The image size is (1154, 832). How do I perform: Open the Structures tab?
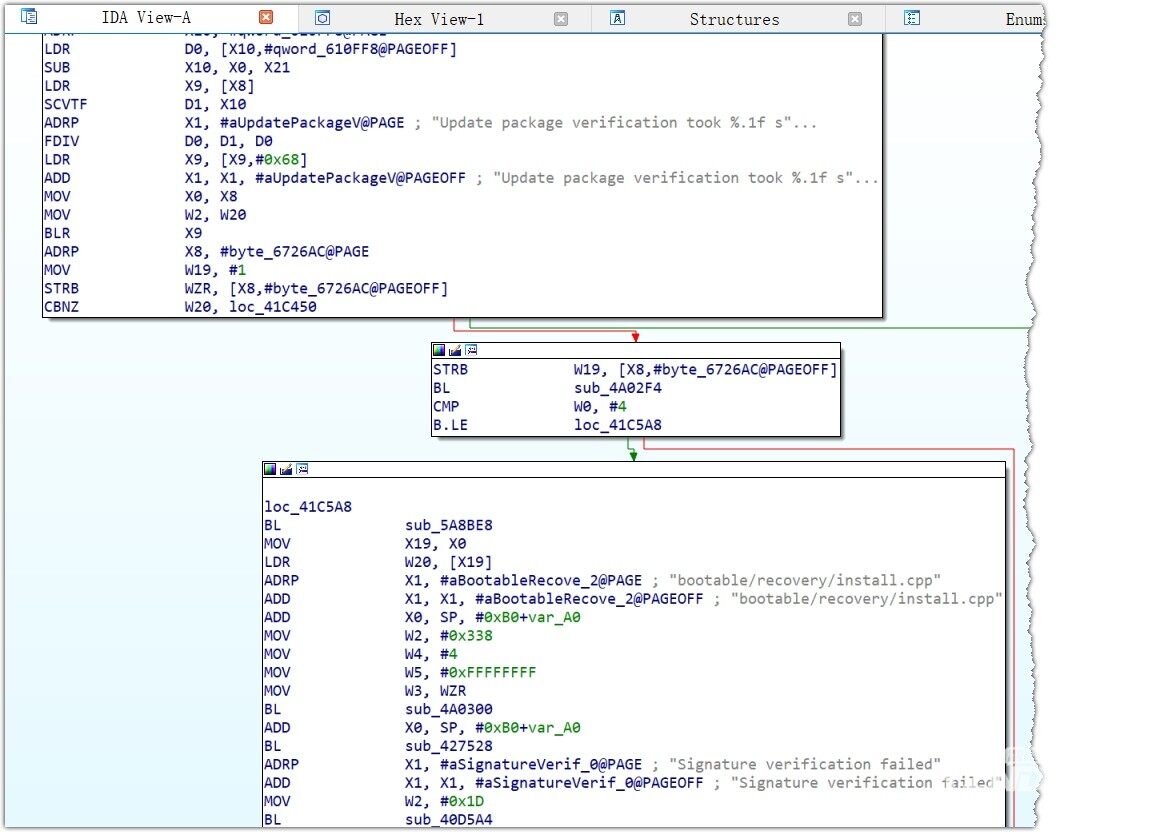(734, 19)
